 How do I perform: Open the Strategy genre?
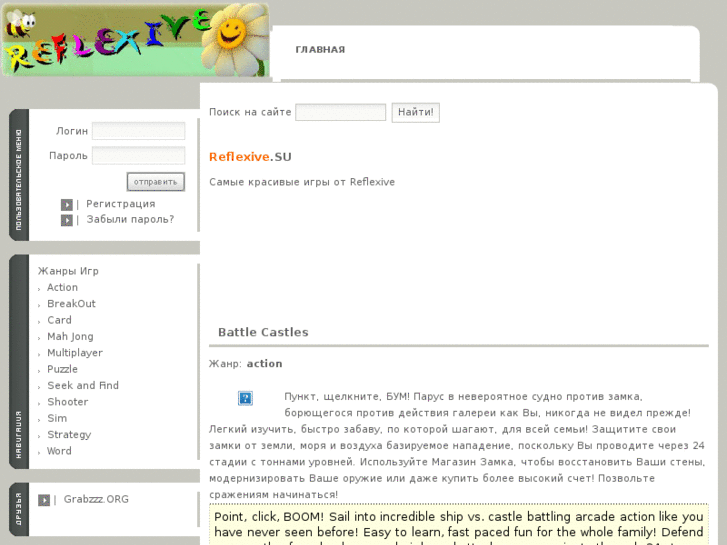69,435
